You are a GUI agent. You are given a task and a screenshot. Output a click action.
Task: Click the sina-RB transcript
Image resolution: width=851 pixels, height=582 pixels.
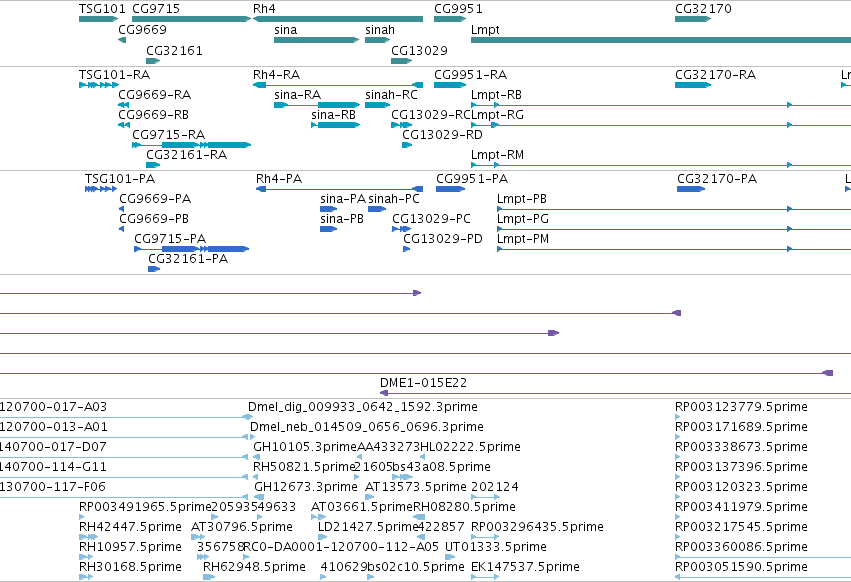335,125
